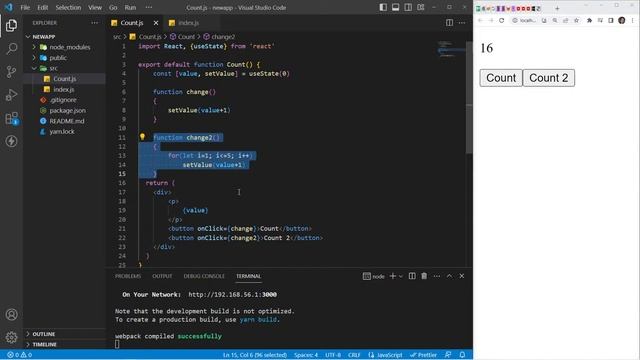Create a new terminal with plus icon
This screenshot has height=360, width=640.
[x=393, y=276]
